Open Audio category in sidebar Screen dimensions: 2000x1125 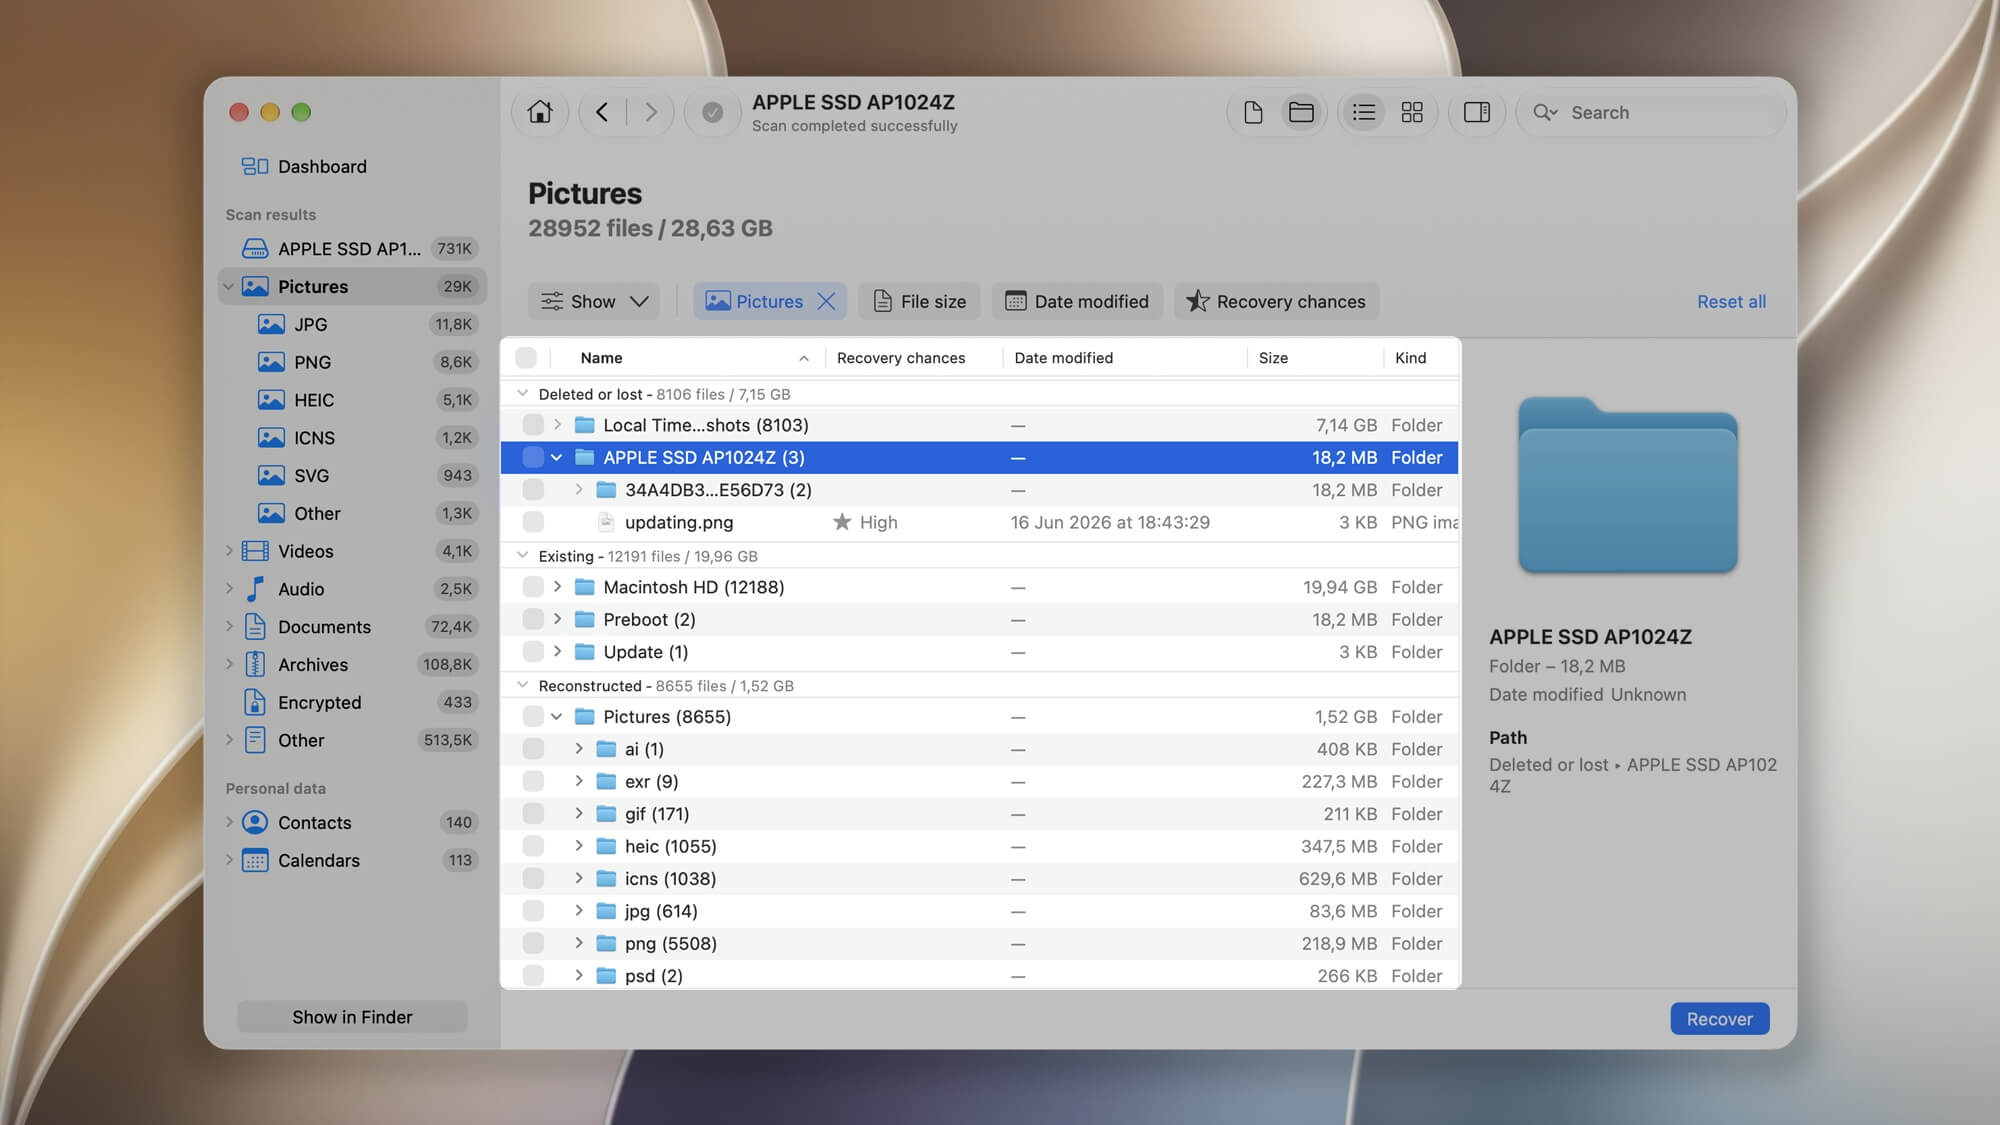(x=352, y=589)
